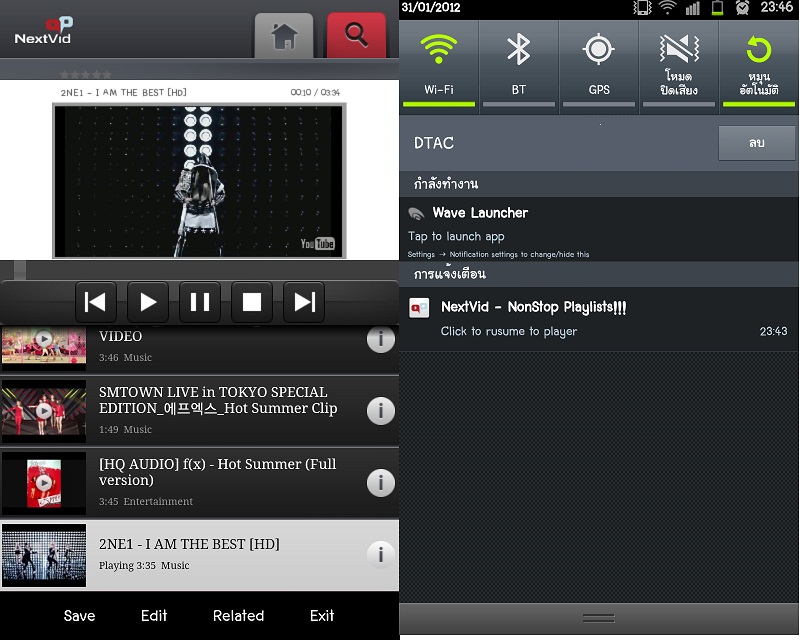Image resolution: width=800 pixels, height=640 pixels.
Task: Skip to next track in player
Action: [x=304, y=302]
